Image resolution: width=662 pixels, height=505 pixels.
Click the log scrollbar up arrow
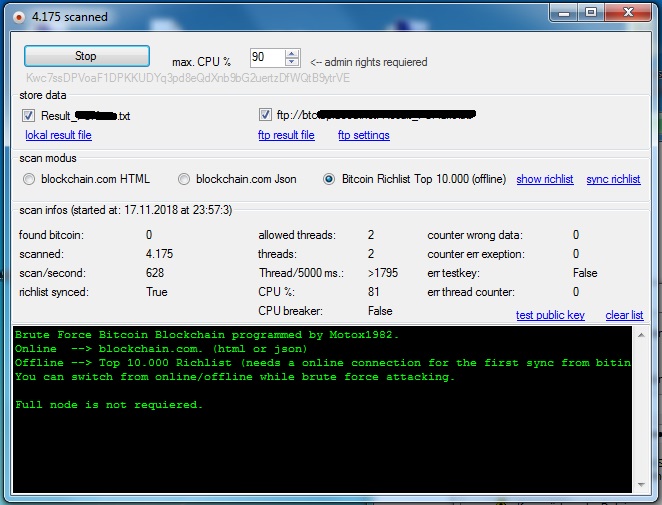tap(641, 335)
